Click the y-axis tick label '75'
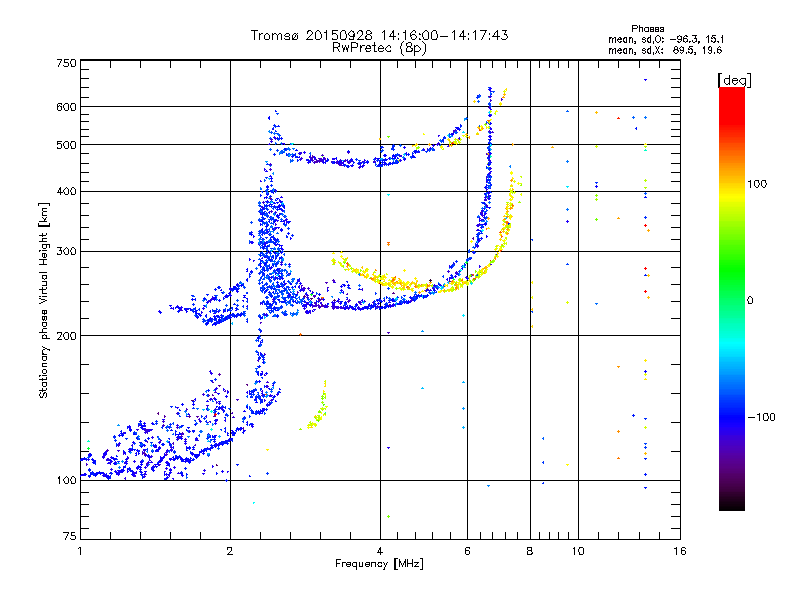The width and height of the screenshot is (800, 600). [x=70, y=536]
